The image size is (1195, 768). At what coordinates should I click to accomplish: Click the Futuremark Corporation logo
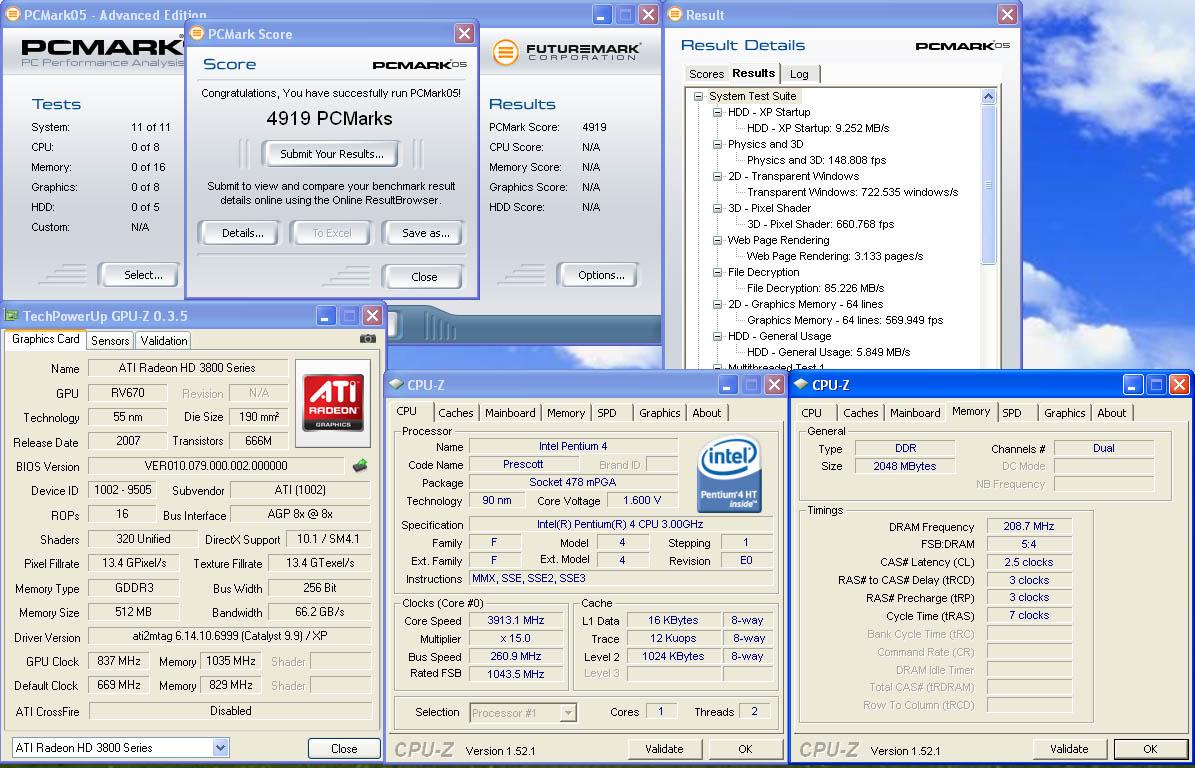[x=566, y=53]
